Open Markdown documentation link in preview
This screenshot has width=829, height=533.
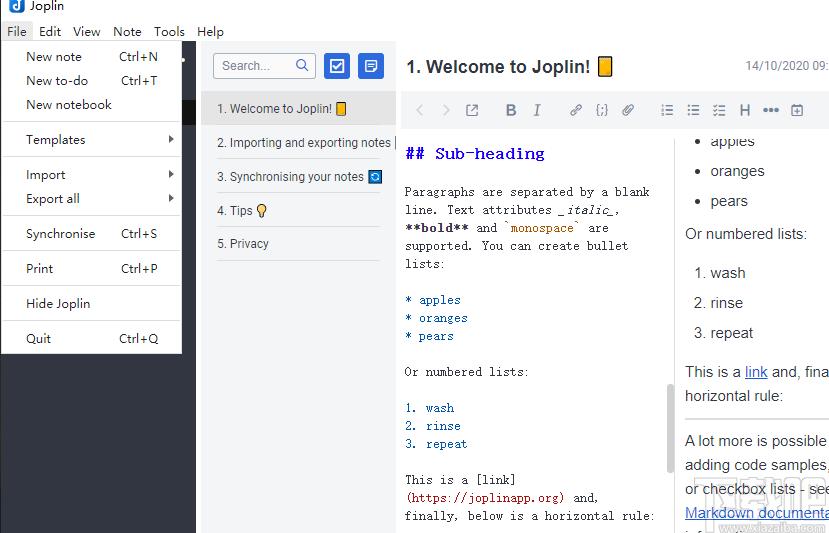(x=757, y=513)
